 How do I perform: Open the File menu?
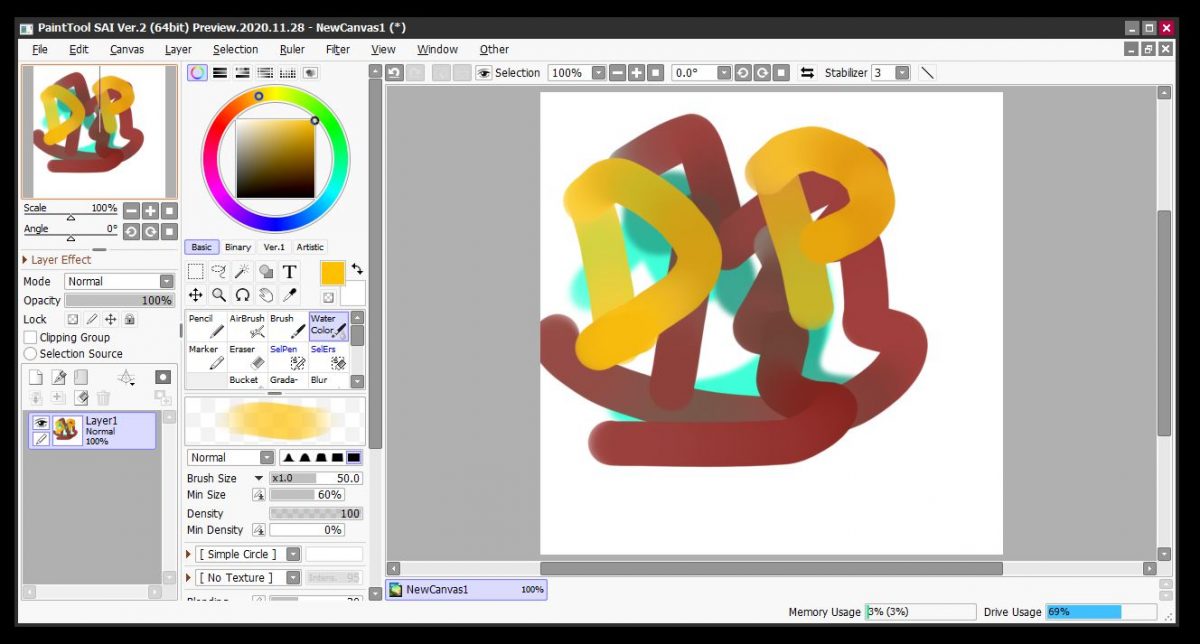pyautogui.click(x=40, y=49)
